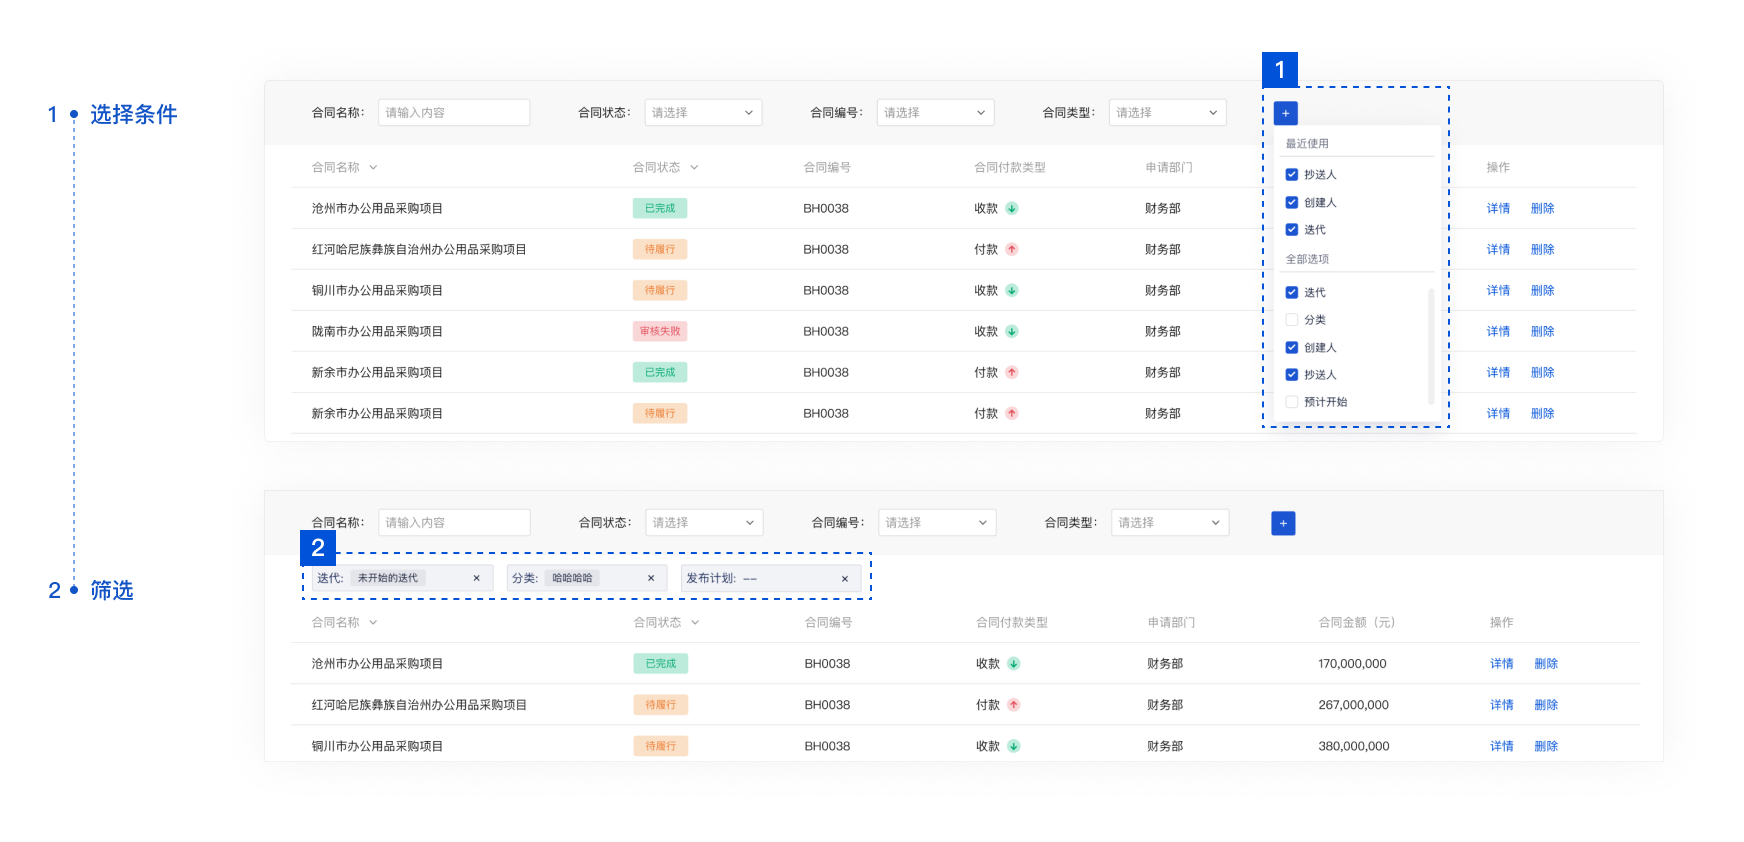Click 删除 for upper 铜川市 row
The width and height of the screenshot is (1744, 842).
click(1542, 290)
